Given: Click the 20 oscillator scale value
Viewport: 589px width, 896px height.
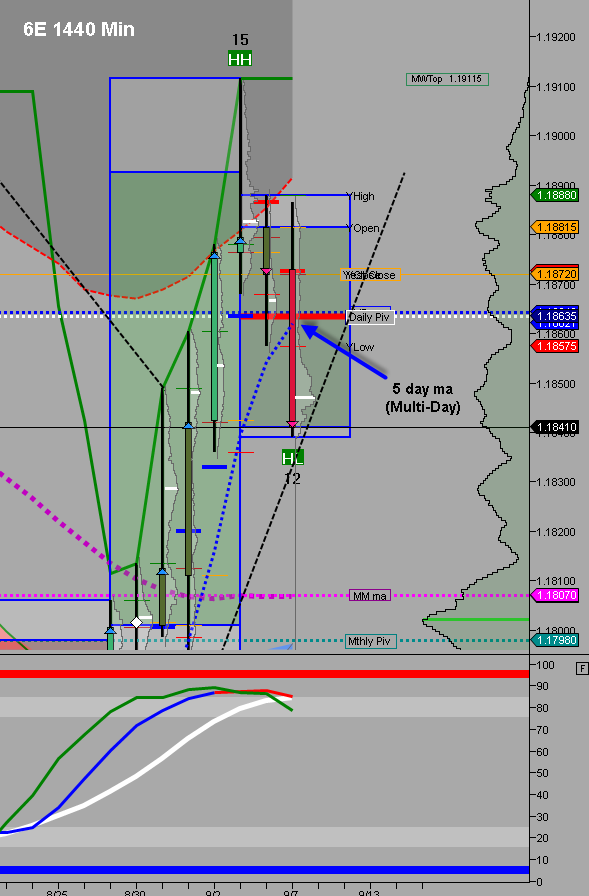Looking at the screenshot, I should point(543,838).
